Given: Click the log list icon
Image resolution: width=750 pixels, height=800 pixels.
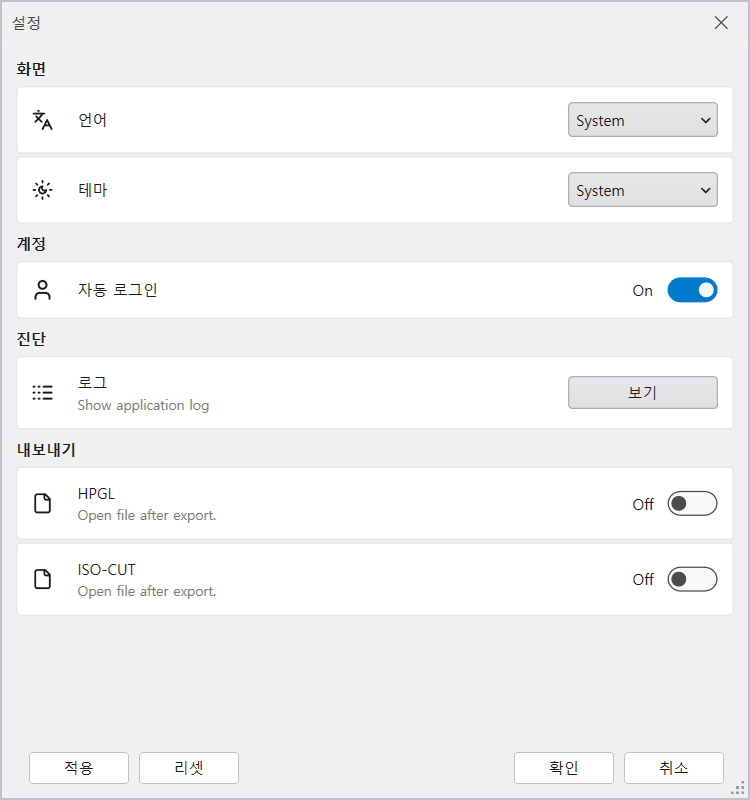Looking at the screenshot, I should tap(42, 392).
